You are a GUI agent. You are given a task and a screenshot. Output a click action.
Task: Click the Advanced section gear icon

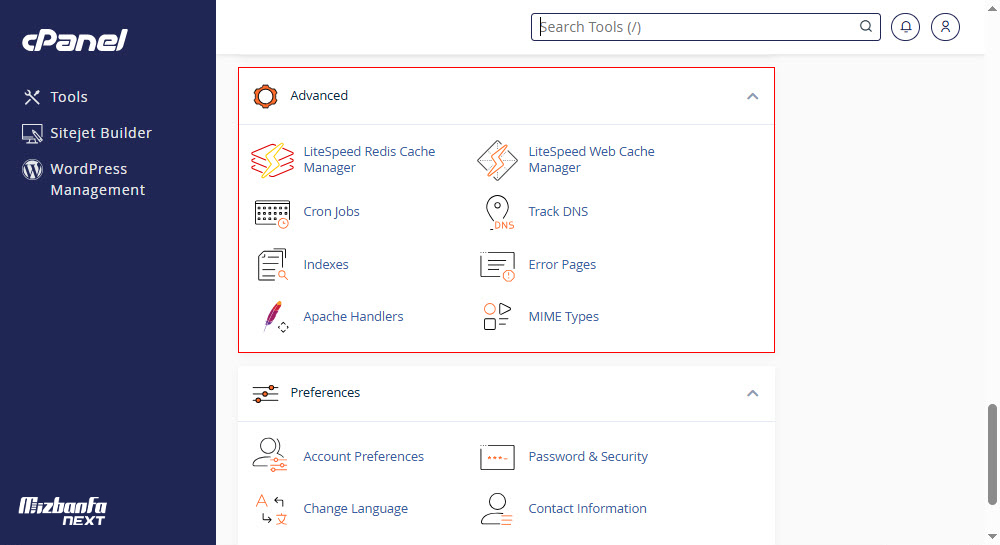(x=265, y=96)
